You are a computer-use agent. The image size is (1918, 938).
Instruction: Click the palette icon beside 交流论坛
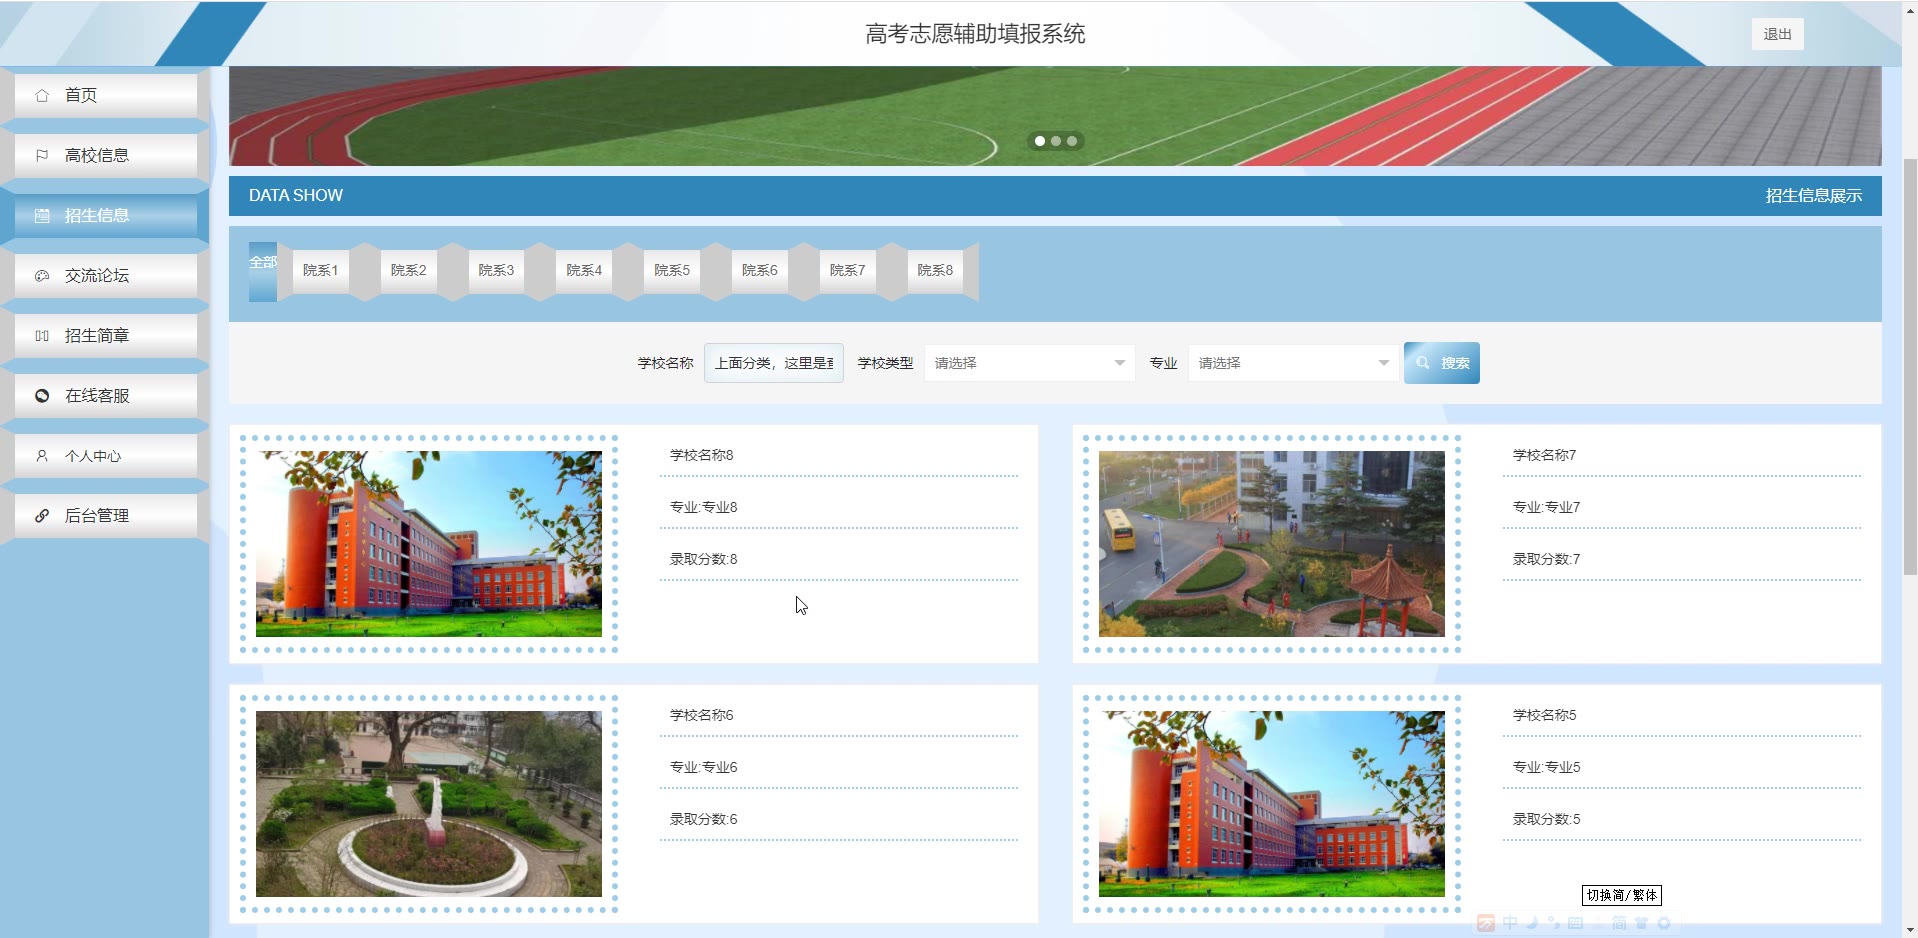click(42, 276)
